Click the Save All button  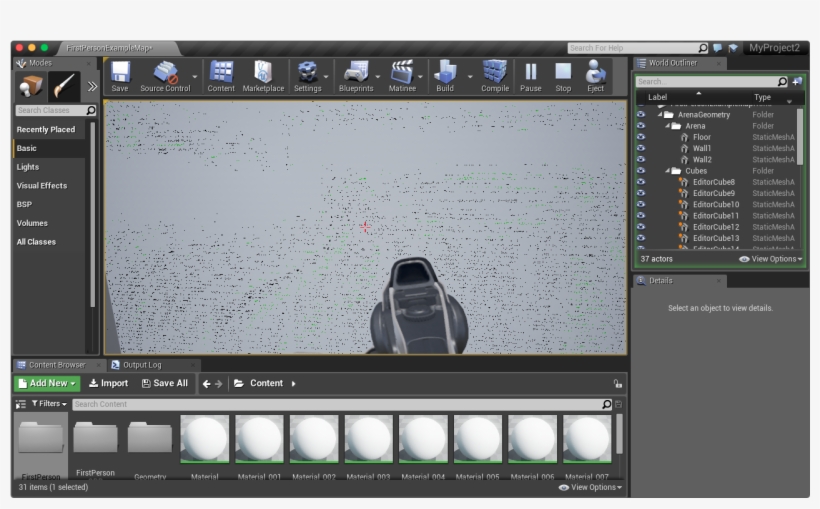click(165, 383)
